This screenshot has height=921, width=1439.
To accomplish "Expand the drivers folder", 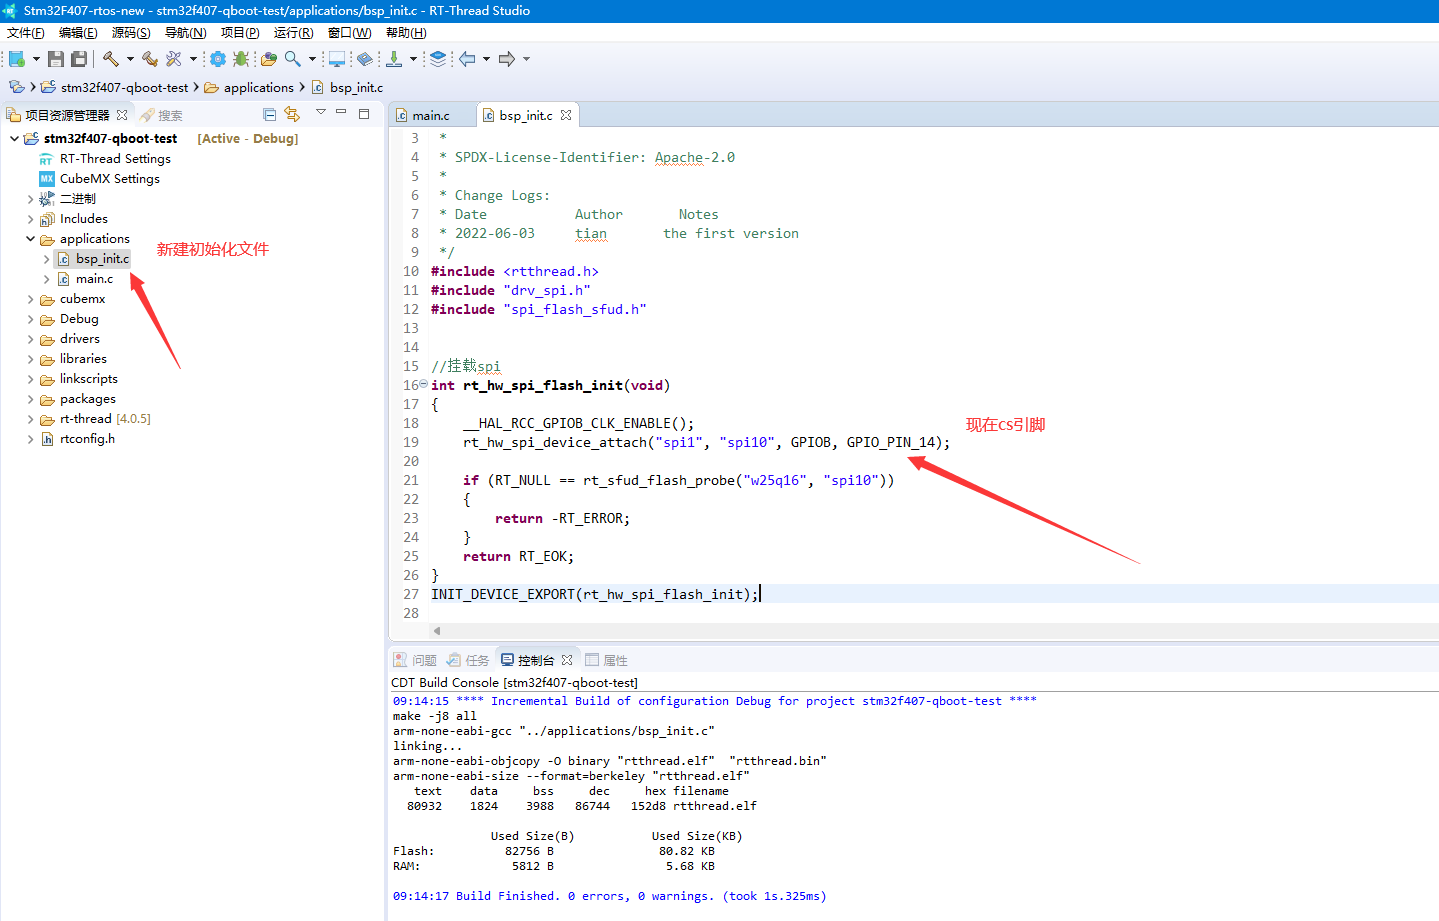I will coord(30,339).
